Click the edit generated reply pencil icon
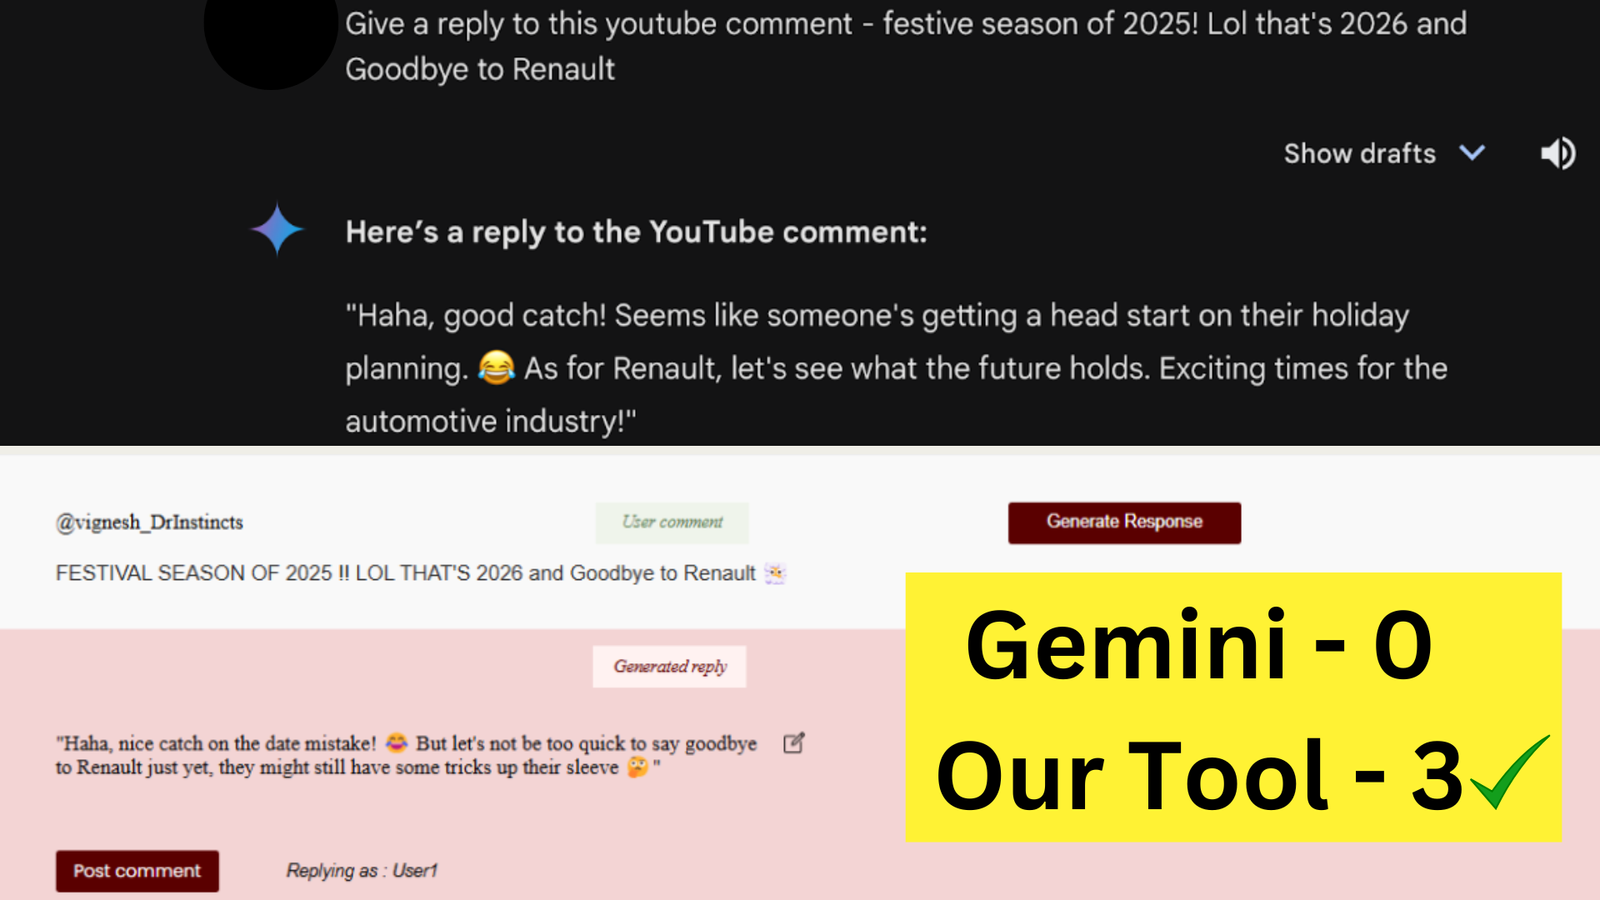The height and width of the screenshot is (900, 1600). coord(794,743)
